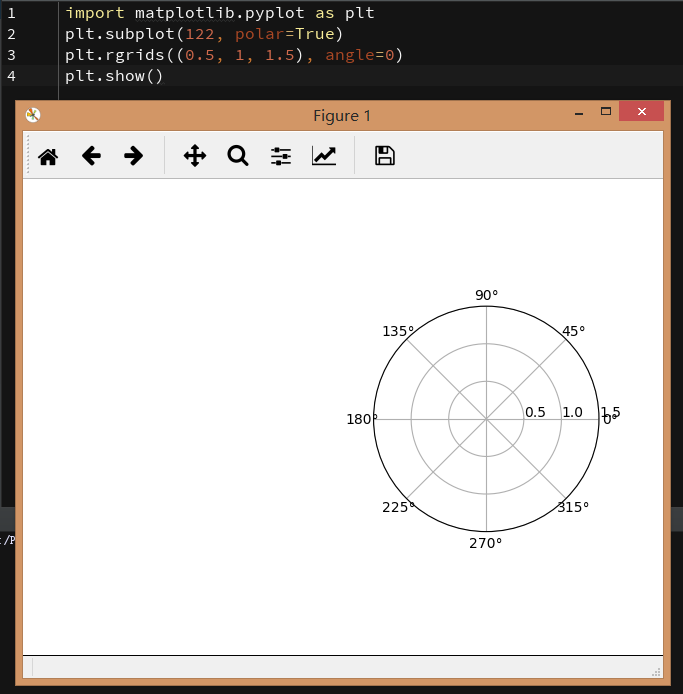Click the 135° angle label
683x694 pixels.
(398, 331)
